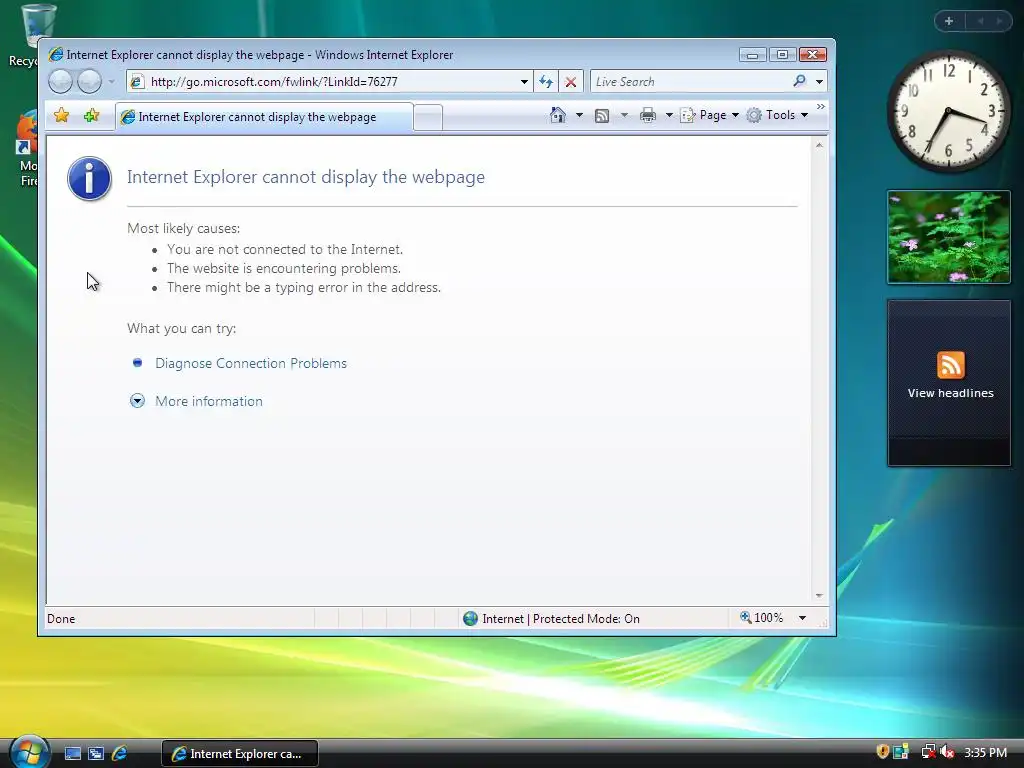This screenshot has width=1024, height=768.
Task: Click the Refresh page icon
Action: pos(546,82)
